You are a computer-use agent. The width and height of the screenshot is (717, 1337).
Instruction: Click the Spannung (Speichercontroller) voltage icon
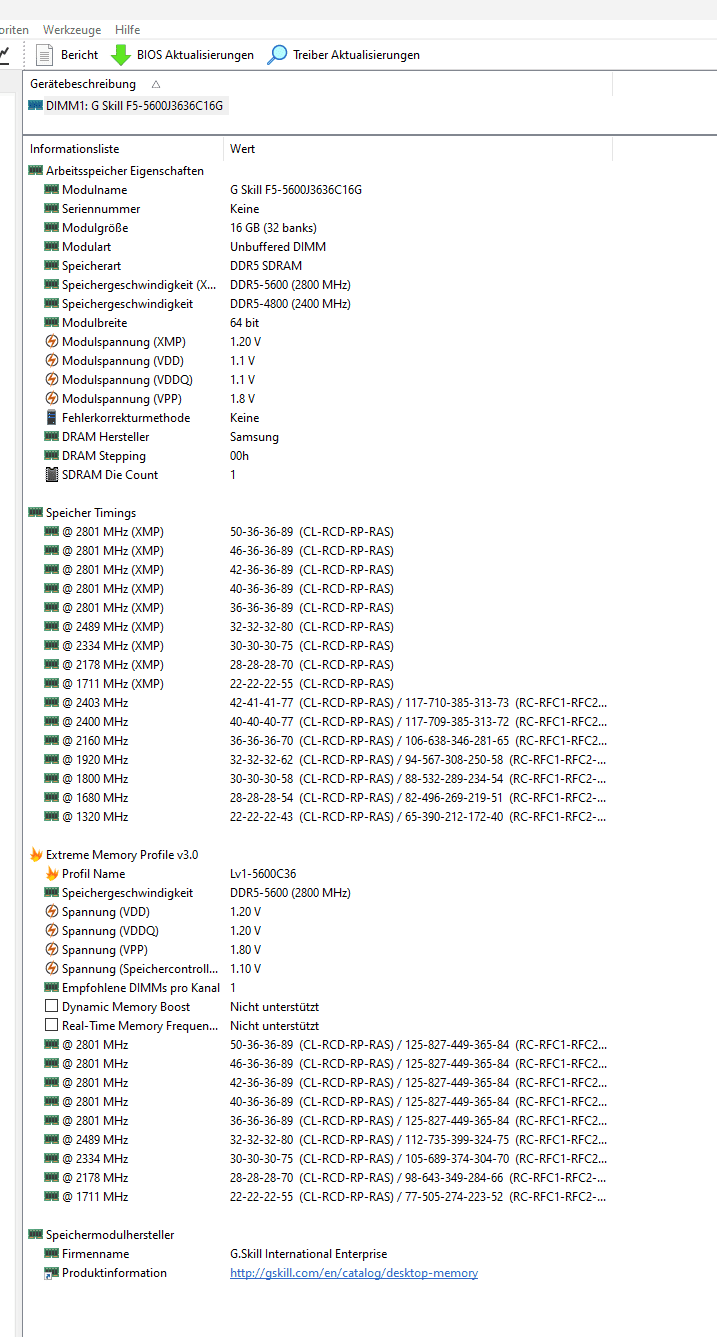(x=52, y=969)
